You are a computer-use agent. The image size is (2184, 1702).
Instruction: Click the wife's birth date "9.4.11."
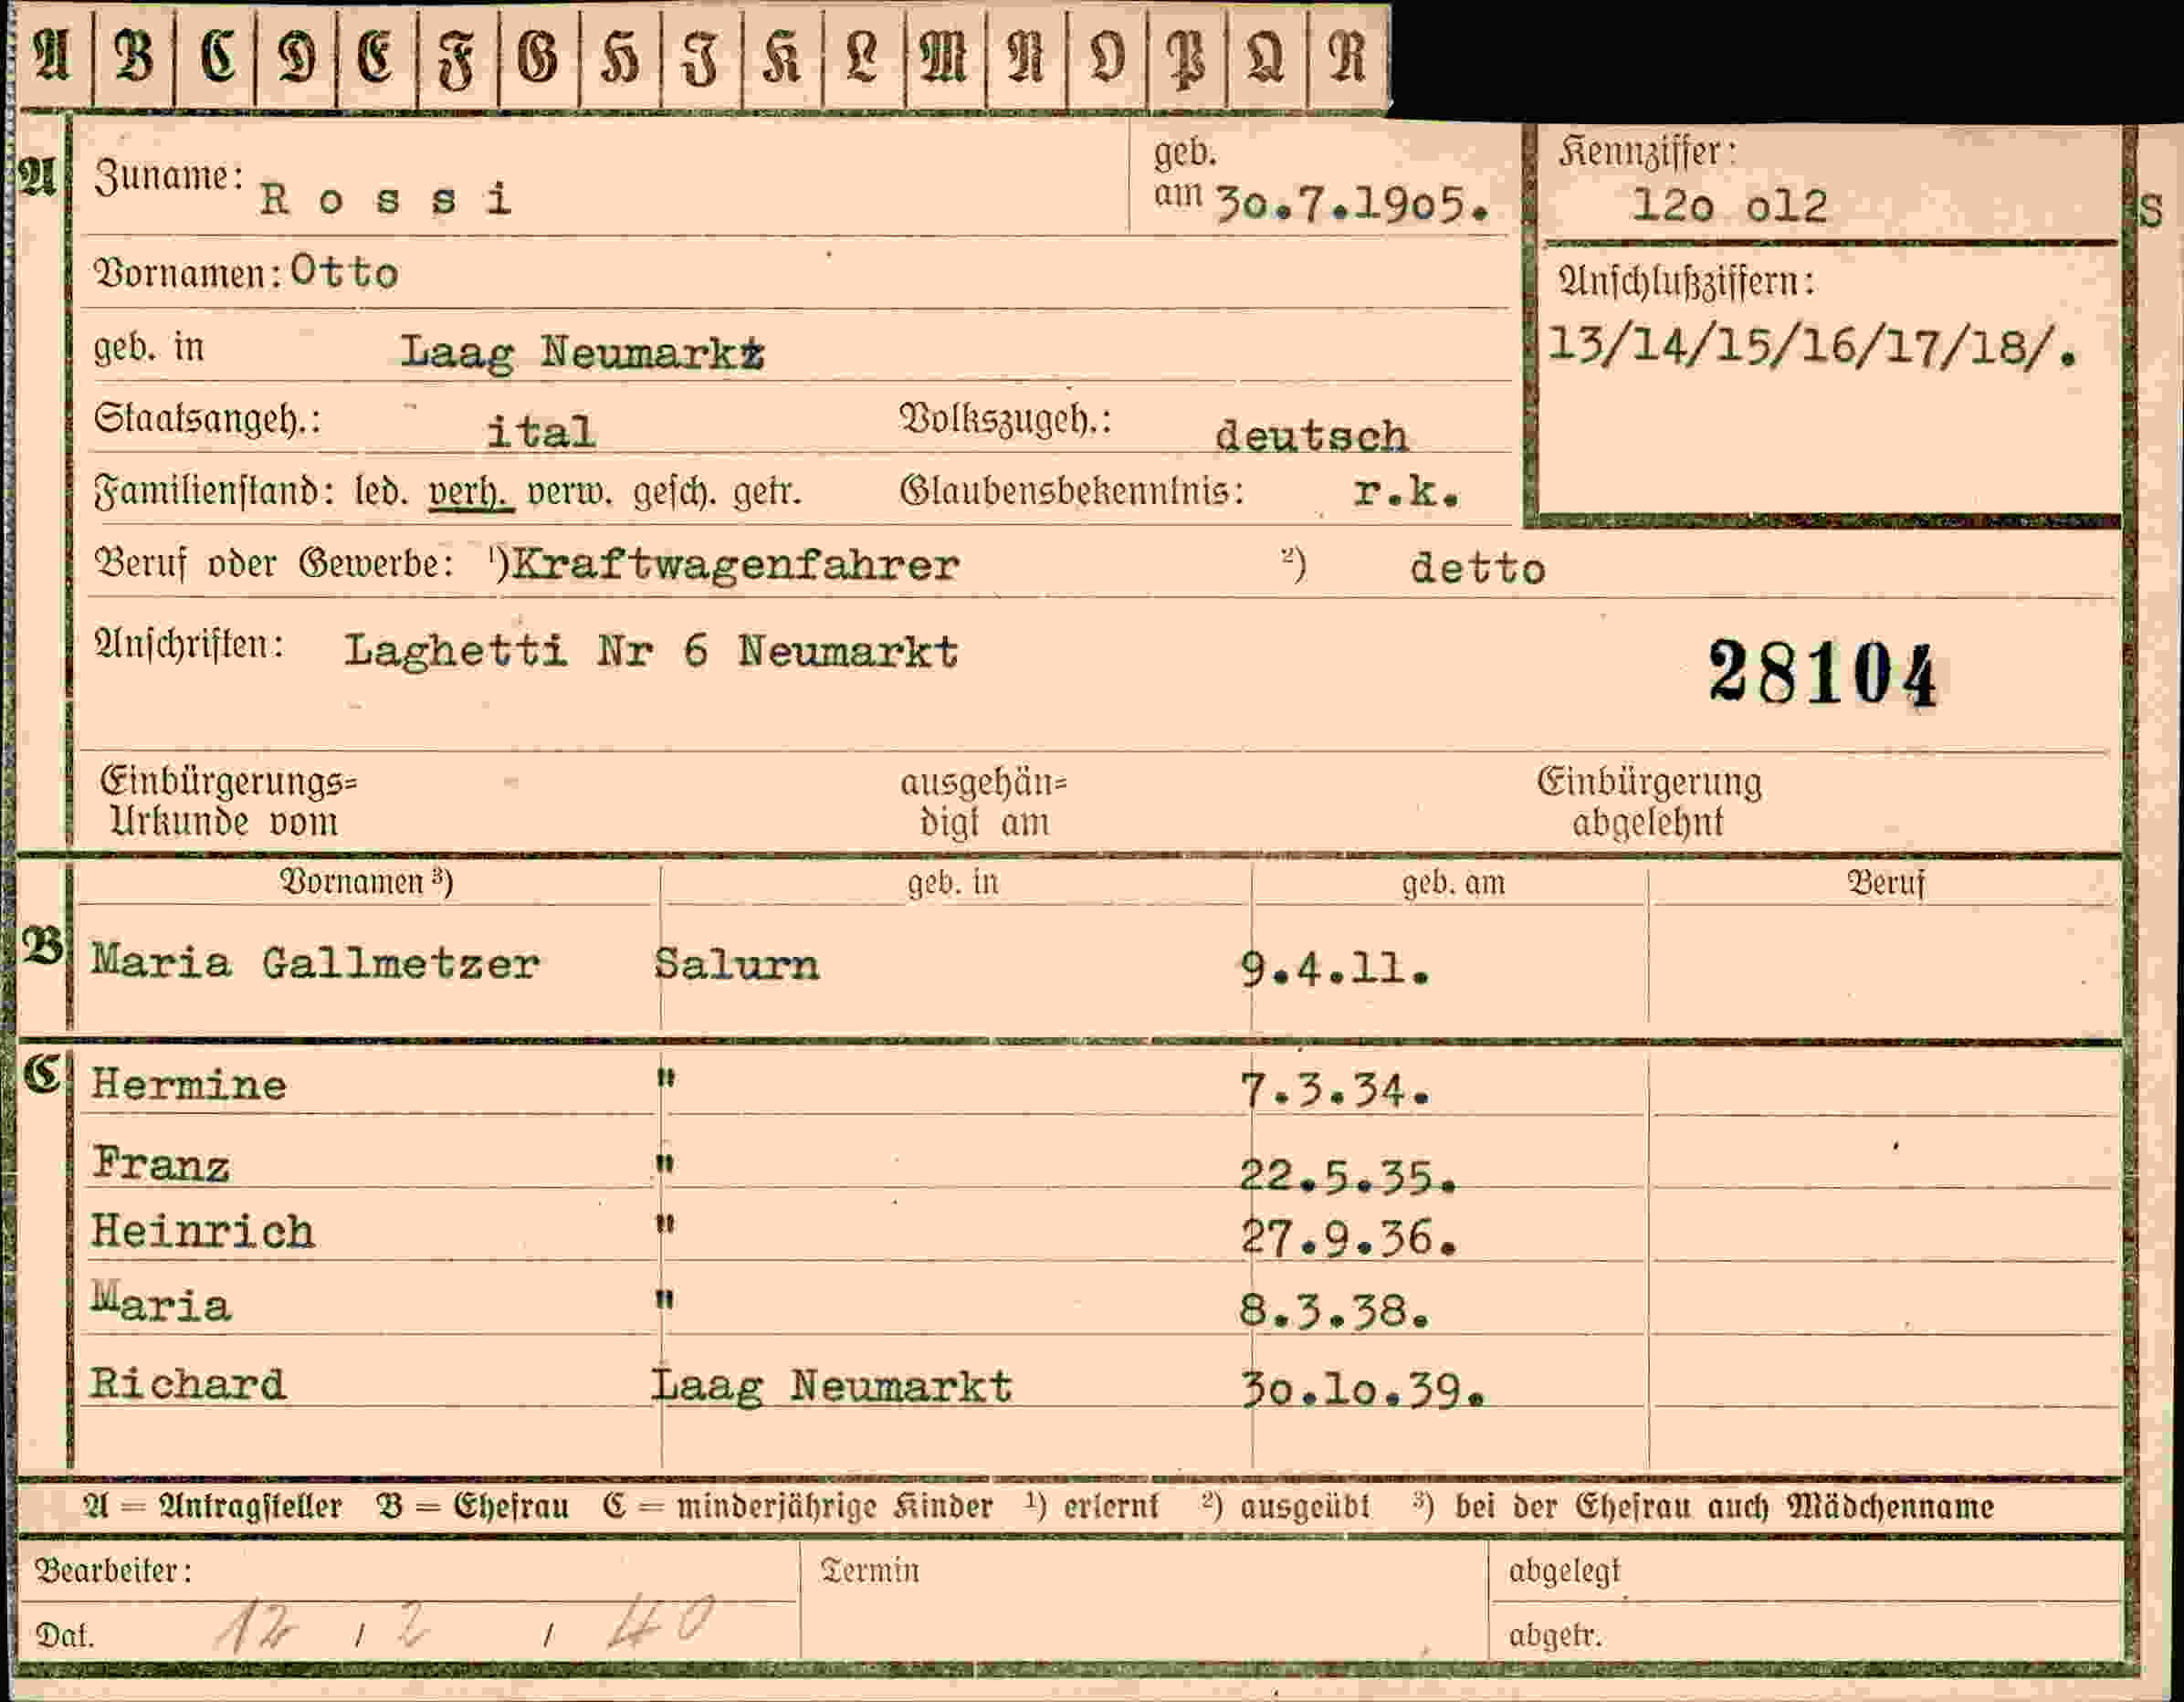click(x=1335, y=968)
